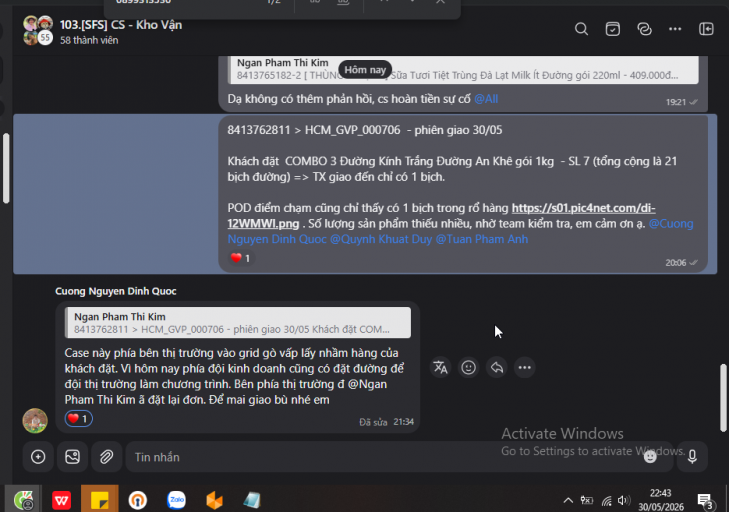Click the chat scrollbar on the right edge

pyautogui.click(x=723, y=398)
